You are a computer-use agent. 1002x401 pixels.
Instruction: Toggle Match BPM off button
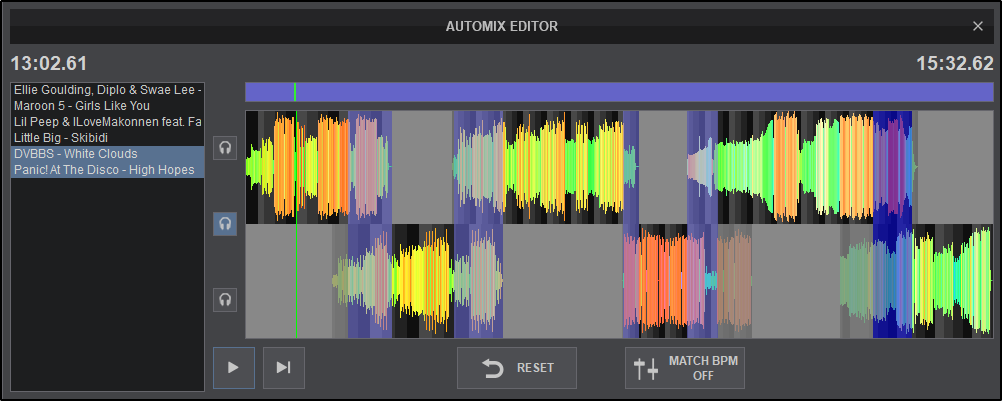tap(685, 368)
